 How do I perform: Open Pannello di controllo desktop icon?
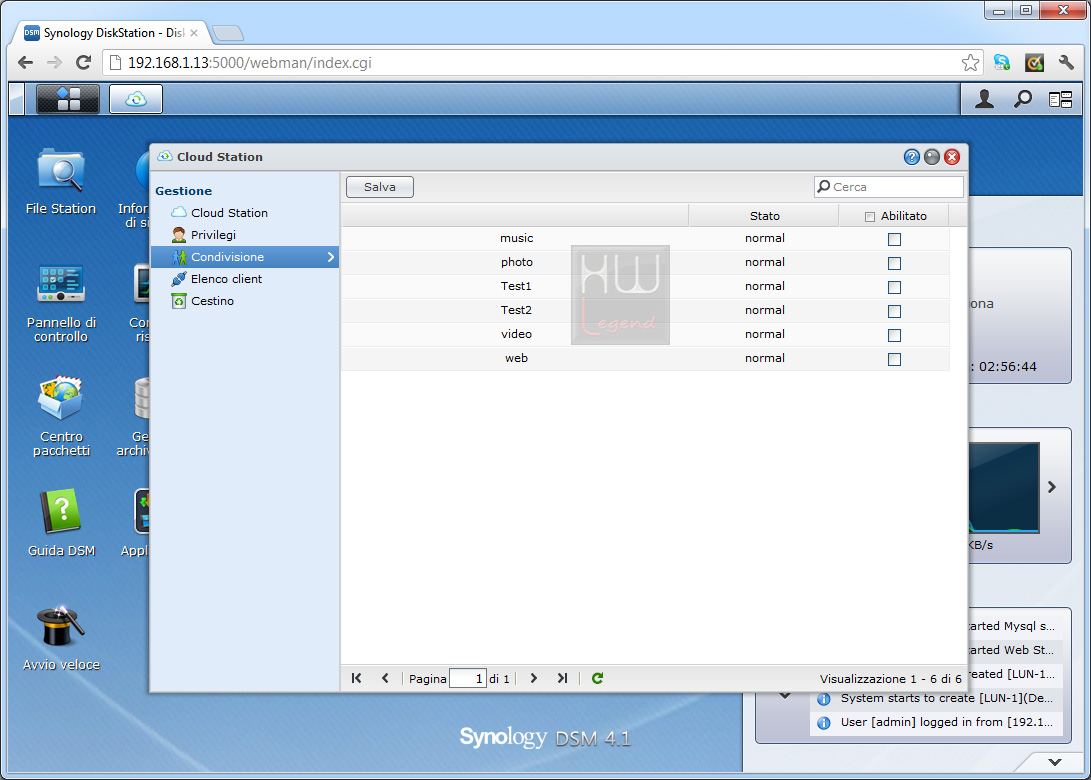(61, 302)
